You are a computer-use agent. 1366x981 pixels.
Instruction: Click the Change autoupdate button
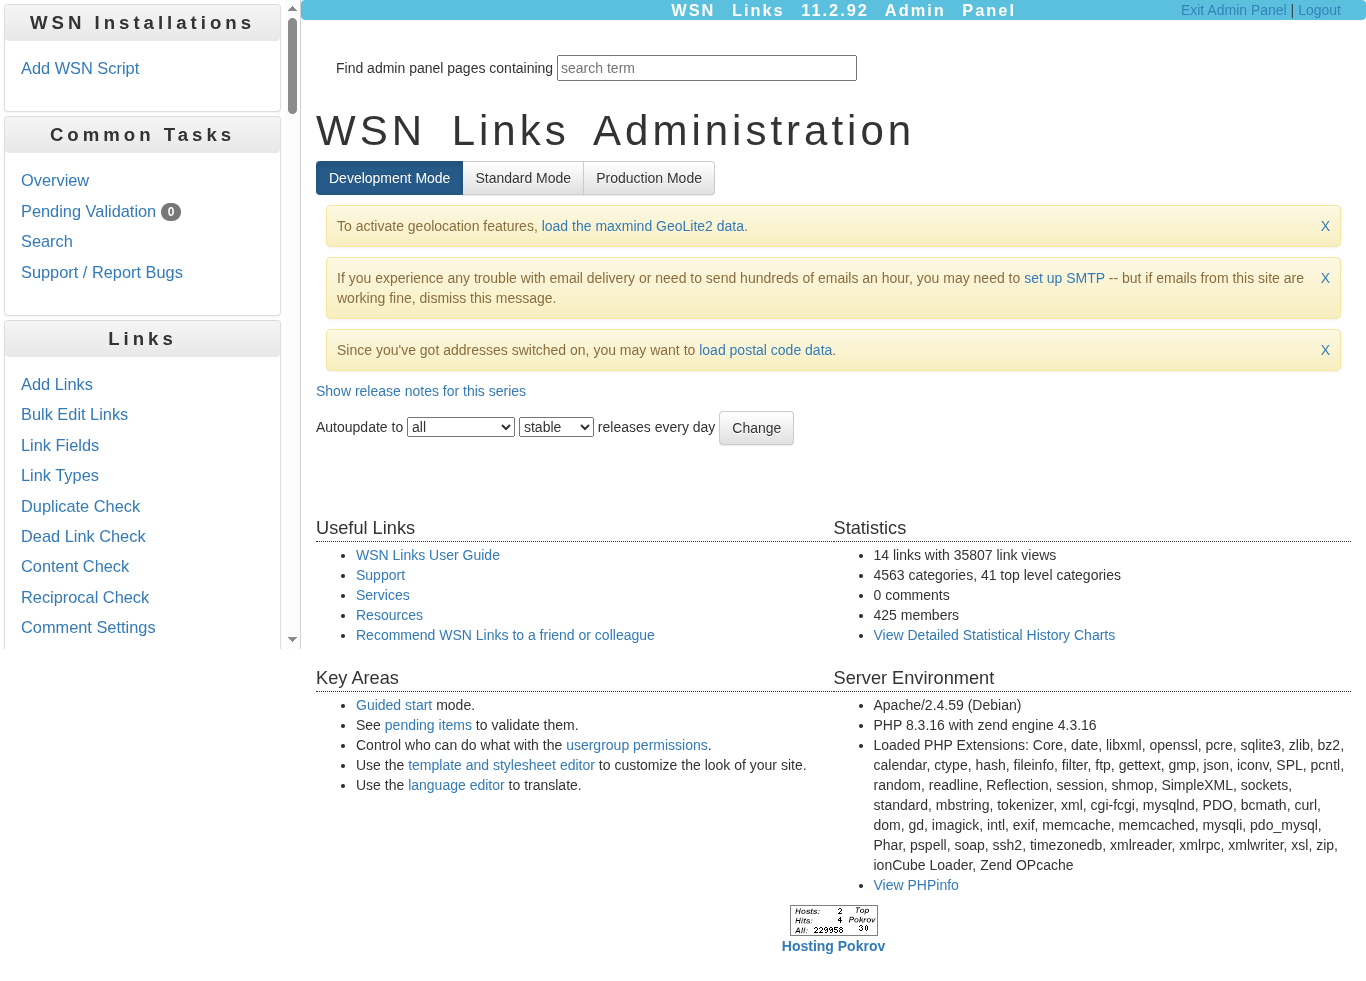coord(756,428)
